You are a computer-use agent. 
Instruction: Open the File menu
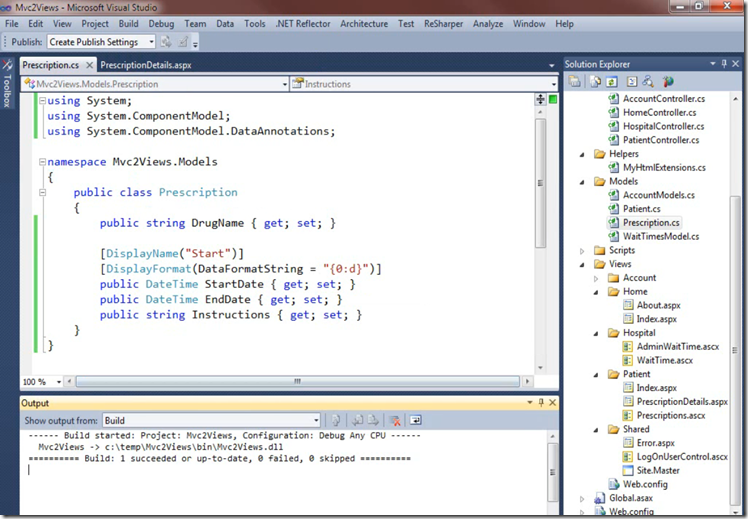point(12,24)
